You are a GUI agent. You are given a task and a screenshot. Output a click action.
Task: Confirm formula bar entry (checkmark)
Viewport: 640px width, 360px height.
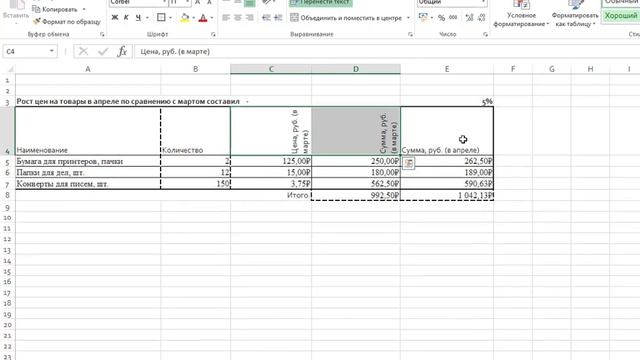pos(103,51)
